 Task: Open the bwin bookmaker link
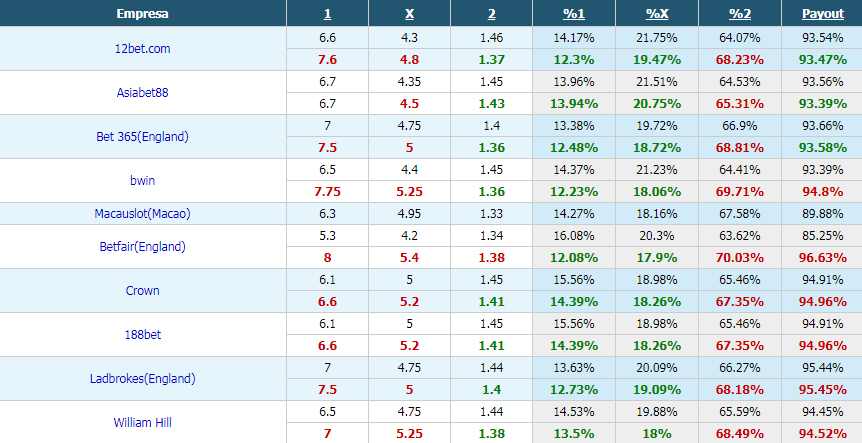tap(142, 180)
